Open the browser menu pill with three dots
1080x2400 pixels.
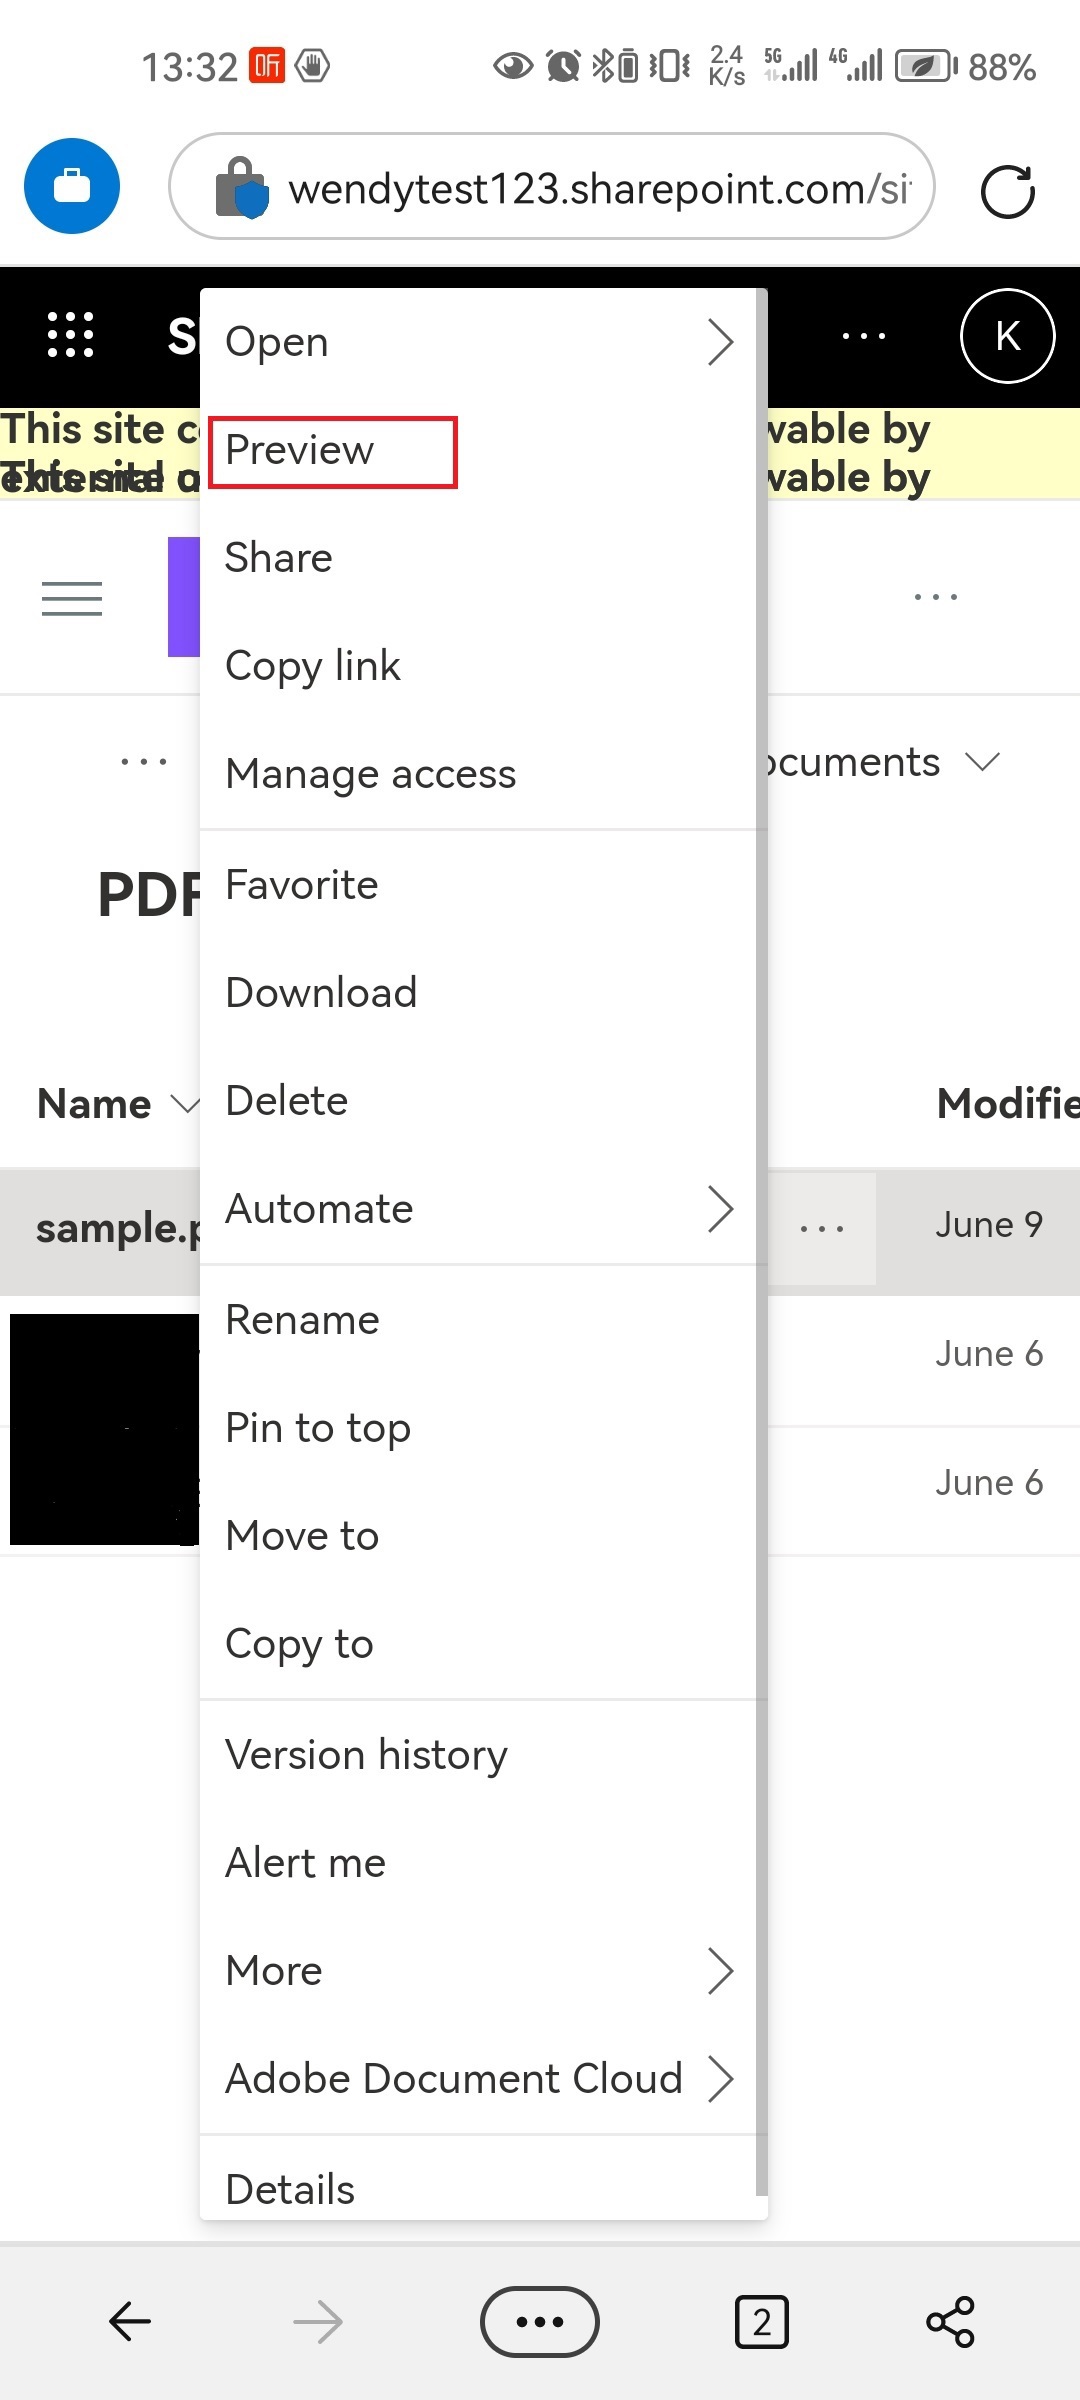tap(540, 2321)
